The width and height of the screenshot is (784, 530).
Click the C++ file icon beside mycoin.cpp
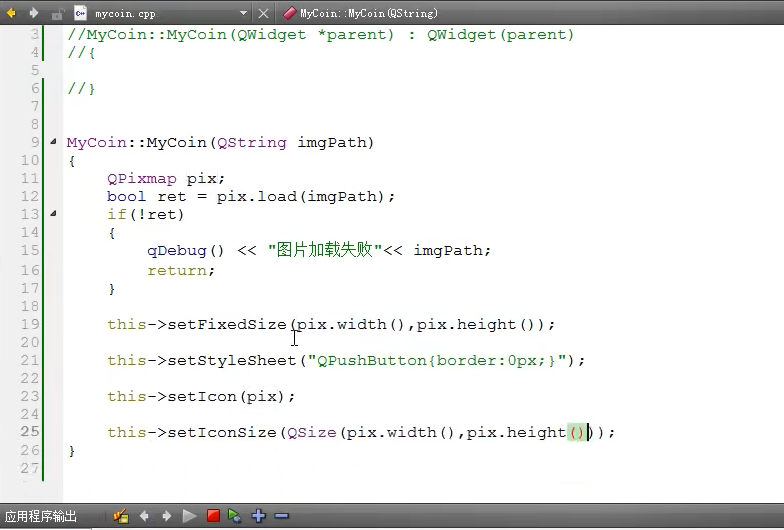80,13
